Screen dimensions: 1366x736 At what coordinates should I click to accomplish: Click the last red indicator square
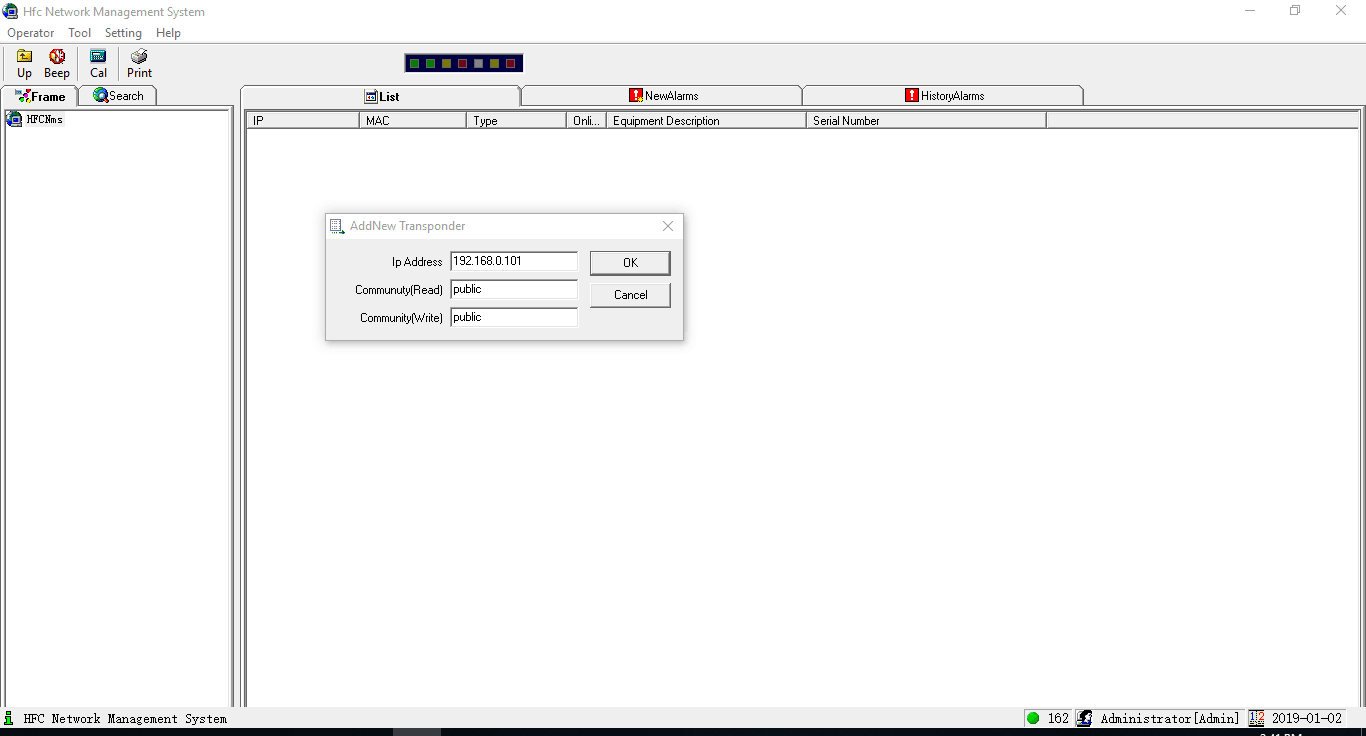[510, 63]
